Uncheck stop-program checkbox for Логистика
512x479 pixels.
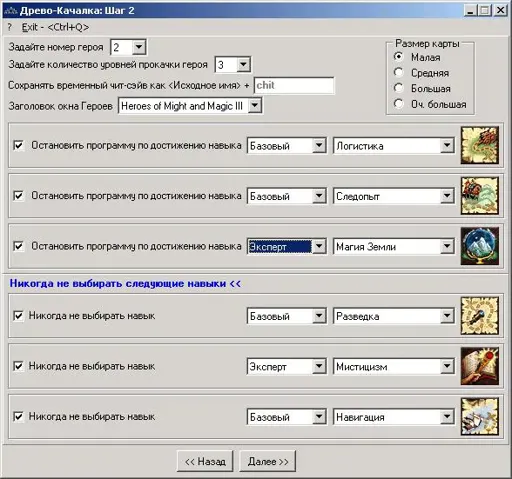tap(18, 146)
